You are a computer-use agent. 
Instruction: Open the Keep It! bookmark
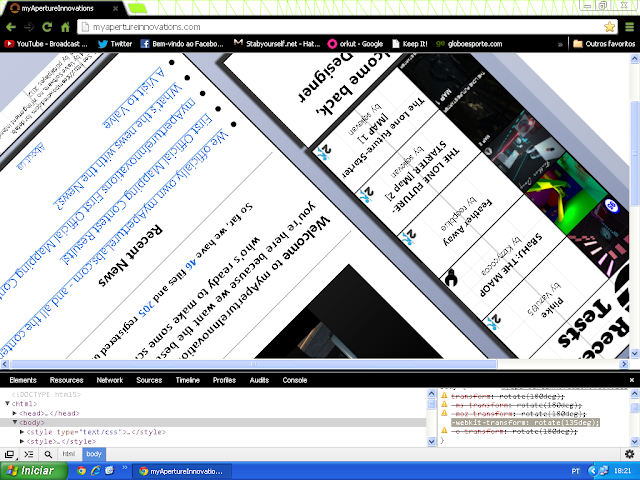409,44
